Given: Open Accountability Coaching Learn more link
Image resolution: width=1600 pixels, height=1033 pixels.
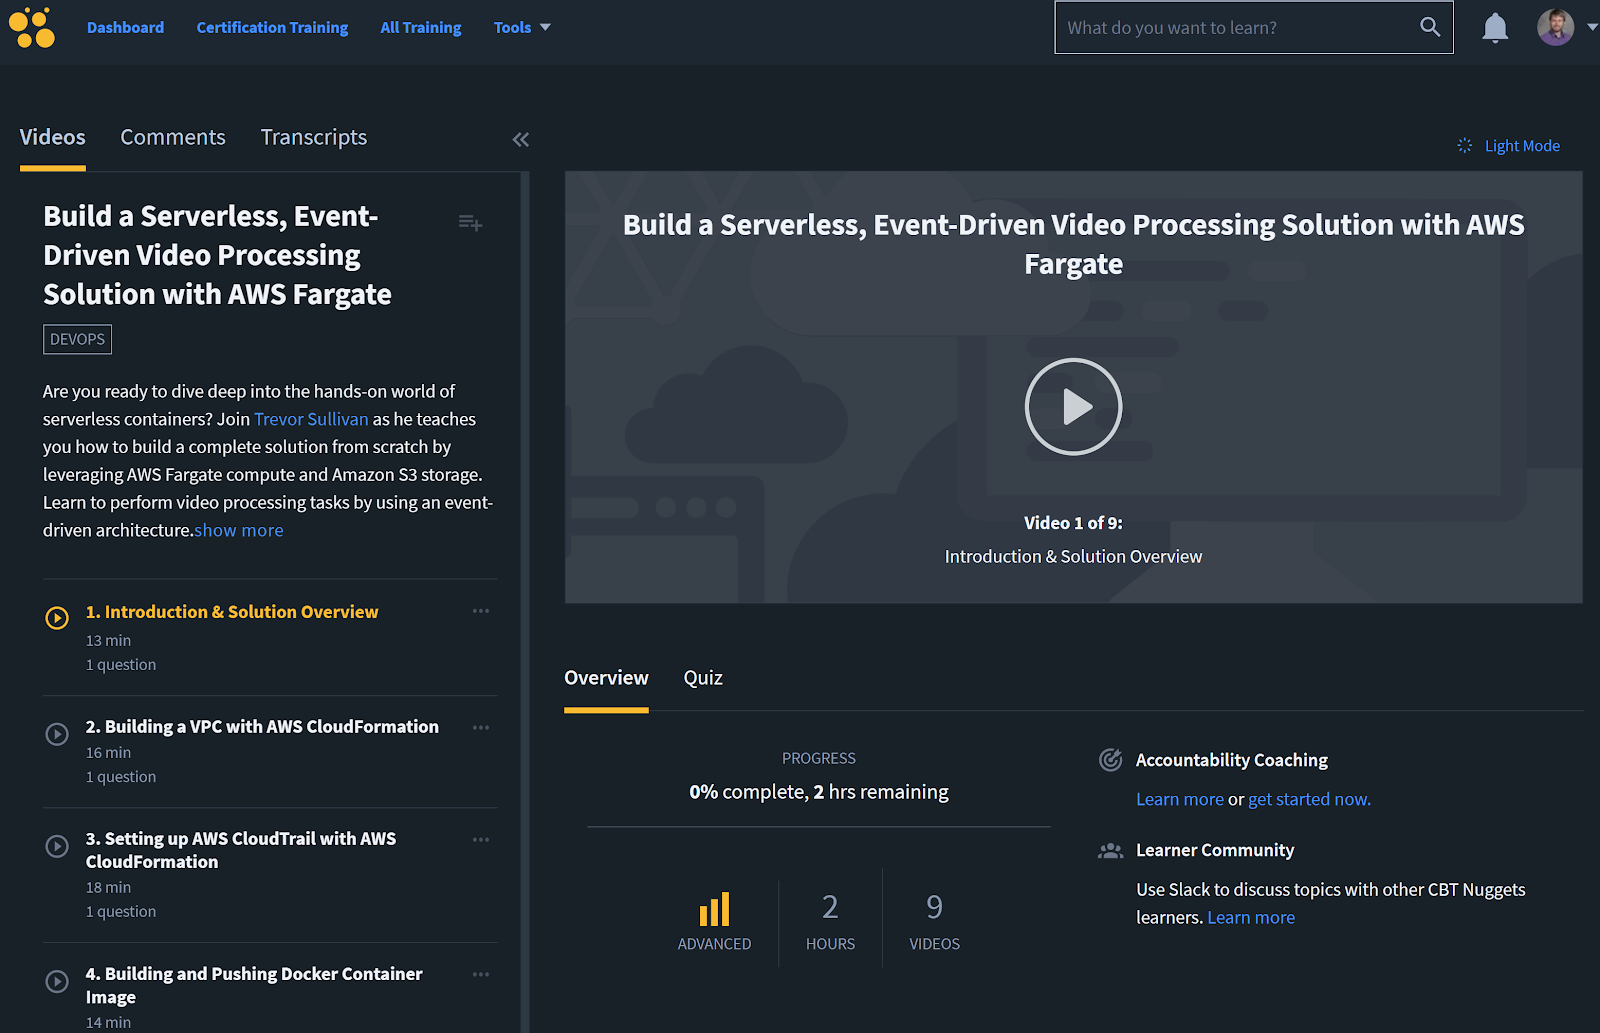Looking at the screenshot, I should [1180, 799].
